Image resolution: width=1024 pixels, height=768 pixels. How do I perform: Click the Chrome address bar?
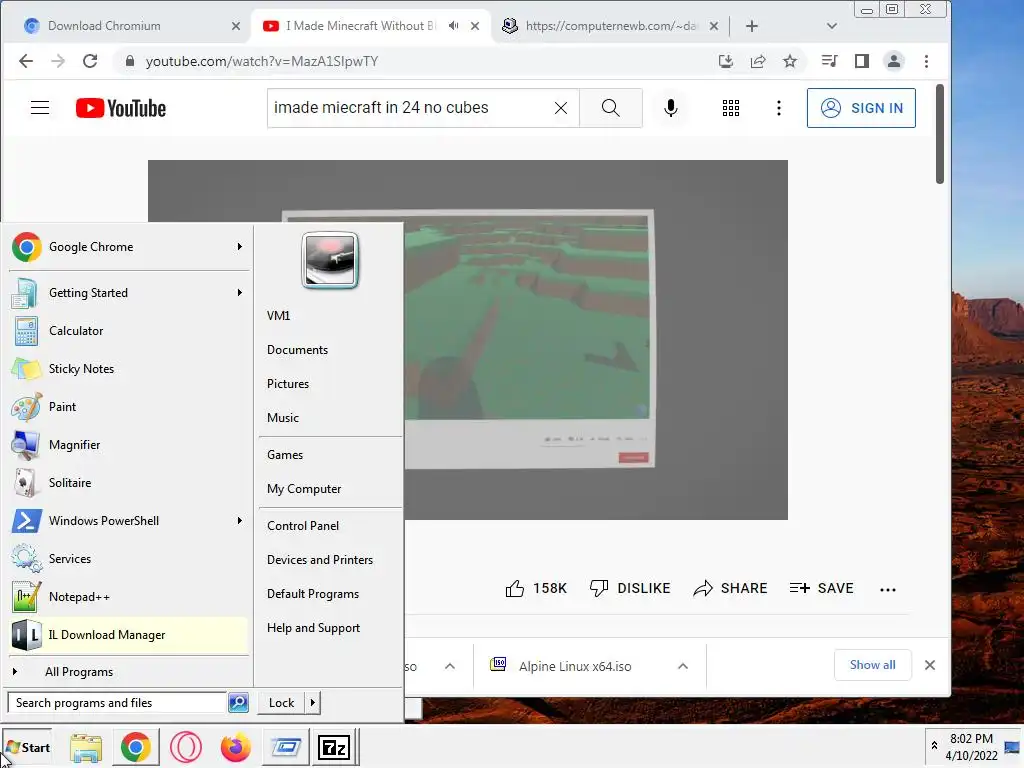click(x=418, y=61)
